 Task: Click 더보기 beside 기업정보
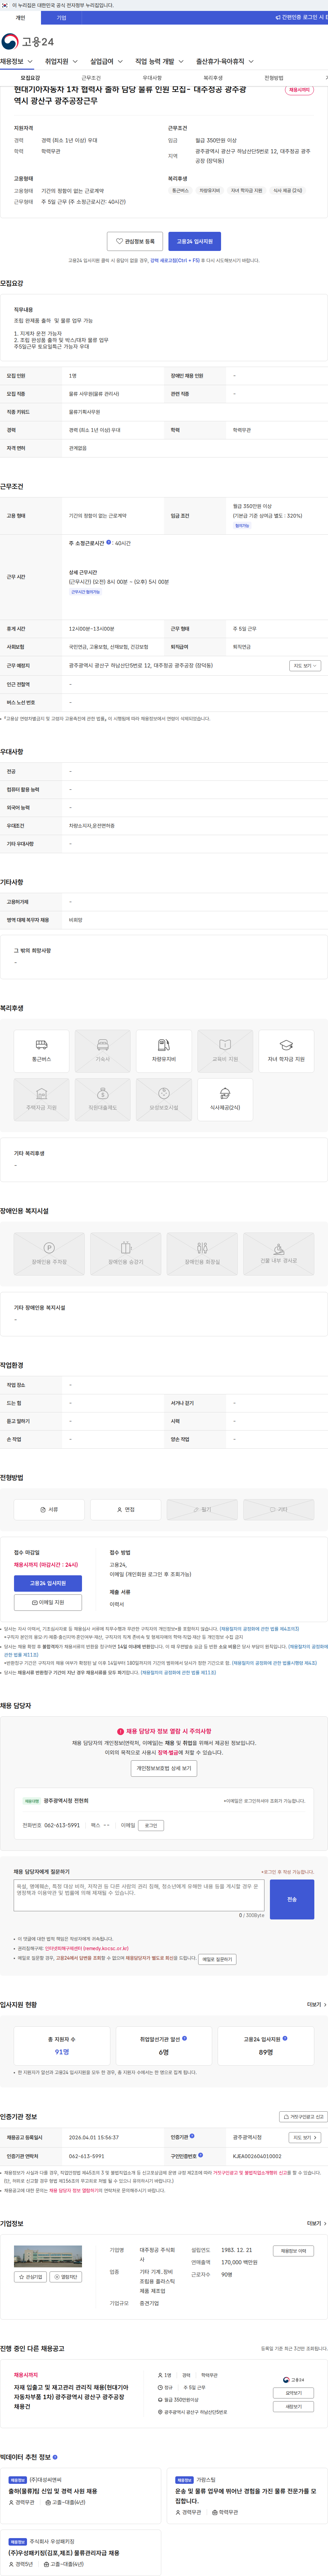click(x=316, y=2223)
